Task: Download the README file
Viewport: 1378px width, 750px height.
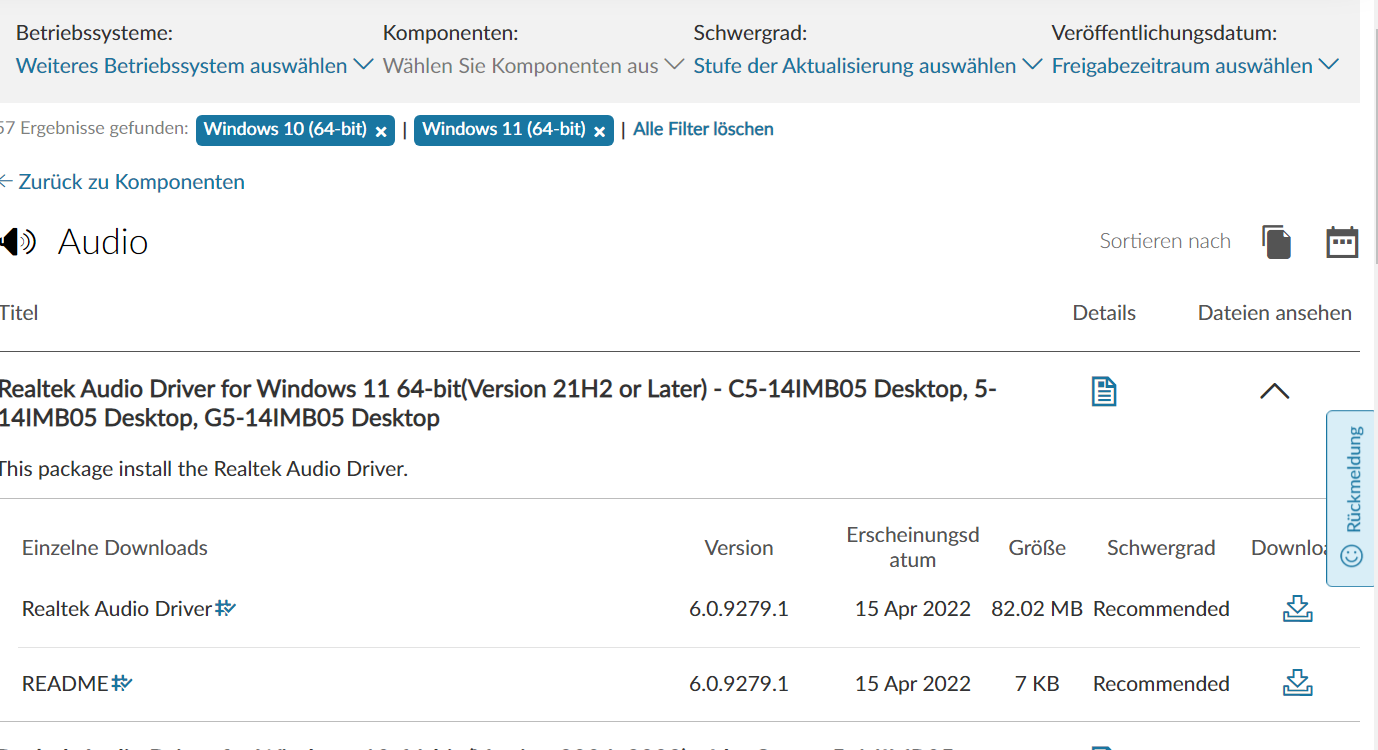Action: point(1297,682)
